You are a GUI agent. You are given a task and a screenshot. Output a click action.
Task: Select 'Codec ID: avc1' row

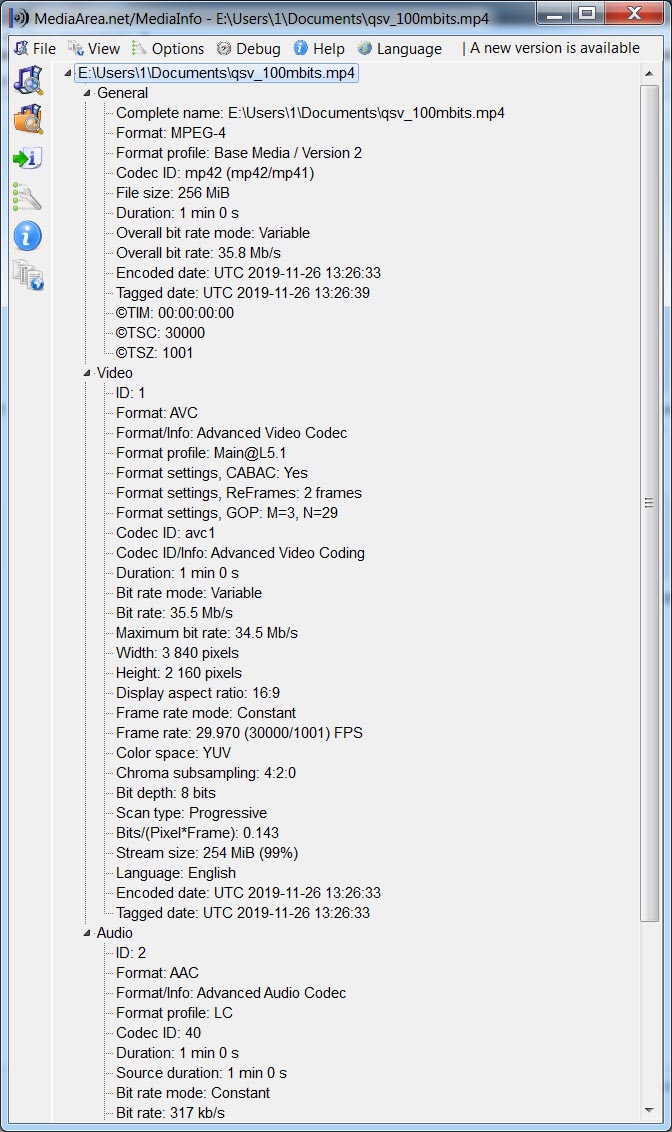[x=166, y=533]
